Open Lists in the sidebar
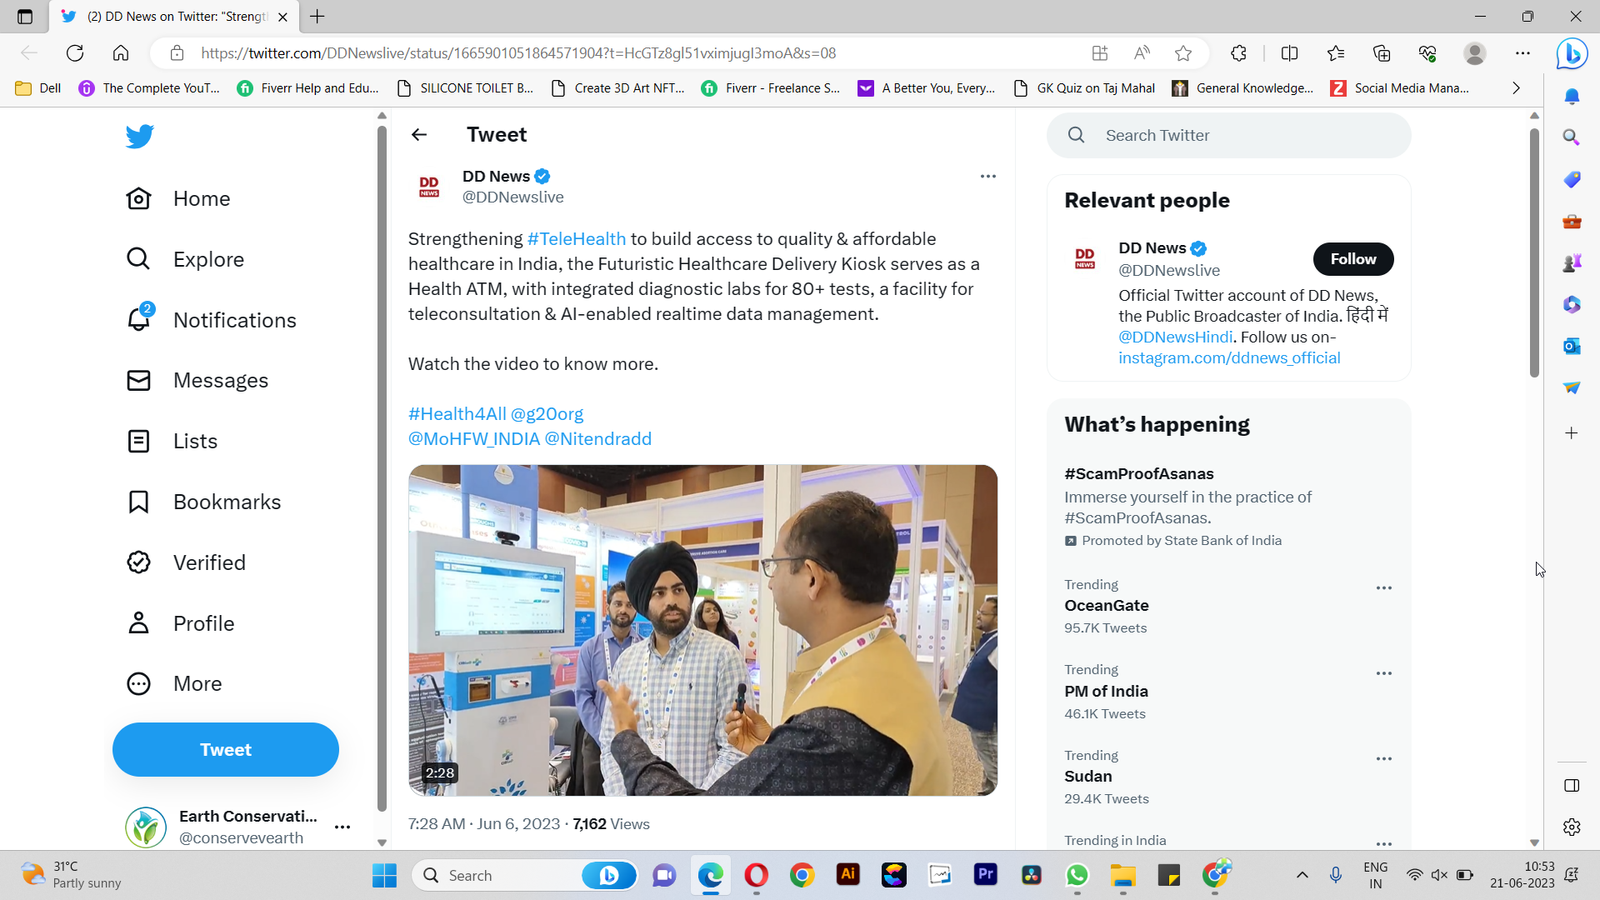The image size is (1600, 900). [172, 441]
